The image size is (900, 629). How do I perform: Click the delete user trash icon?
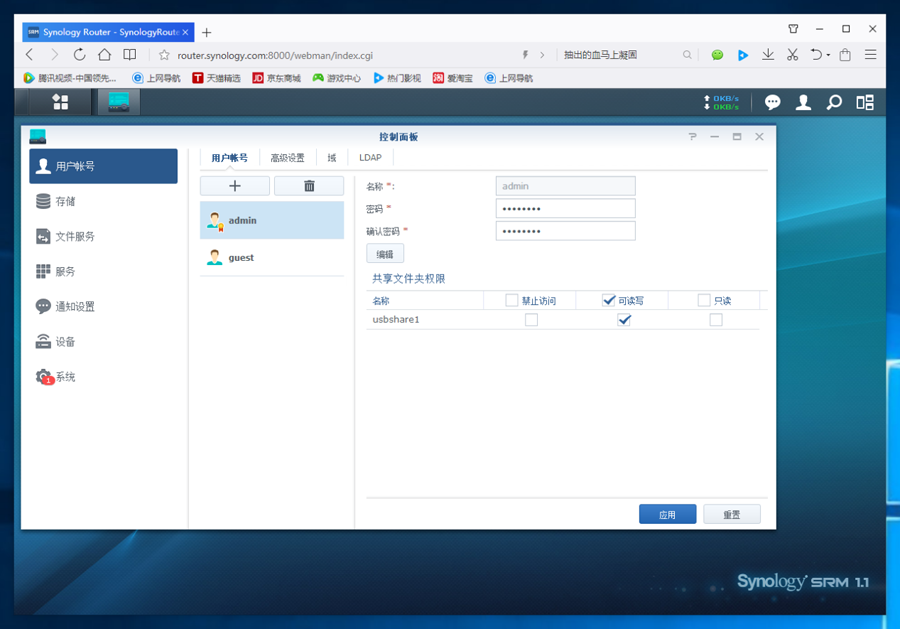click(309, 186)
